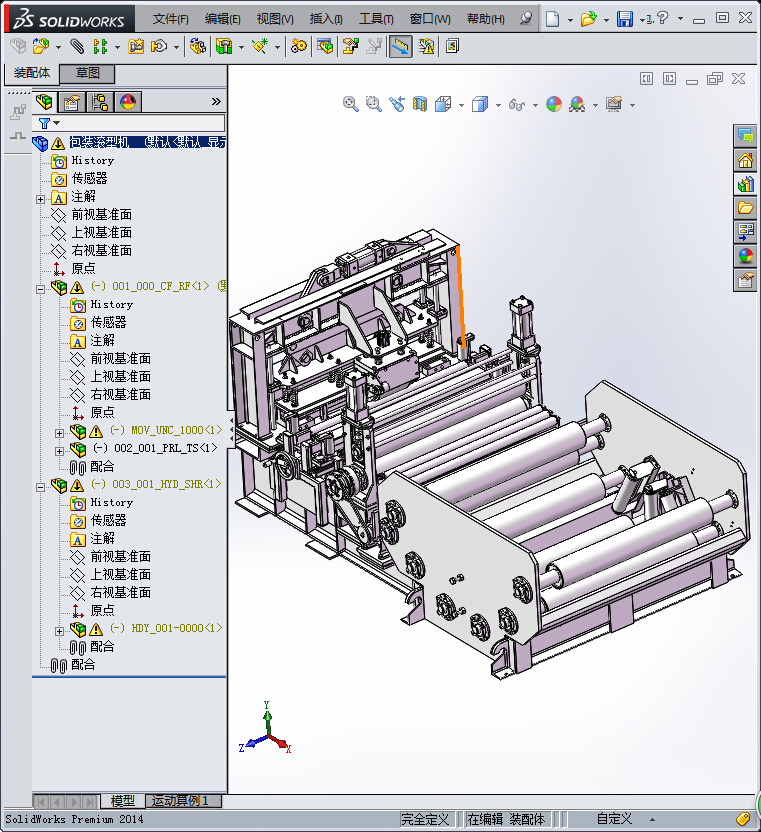
Task: Switch to the 草图 command tab
Action: (x=87, y=73)
